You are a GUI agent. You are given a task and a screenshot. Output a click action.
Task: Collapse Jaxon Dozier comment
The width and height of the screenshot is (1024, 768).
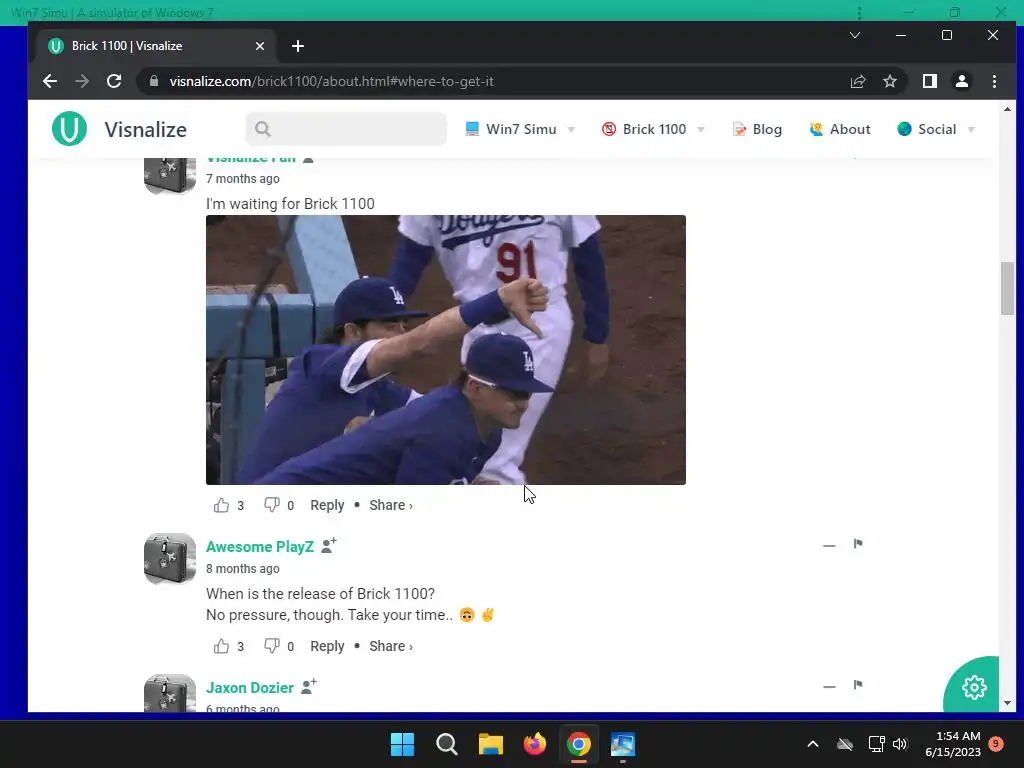click(829, 686)
